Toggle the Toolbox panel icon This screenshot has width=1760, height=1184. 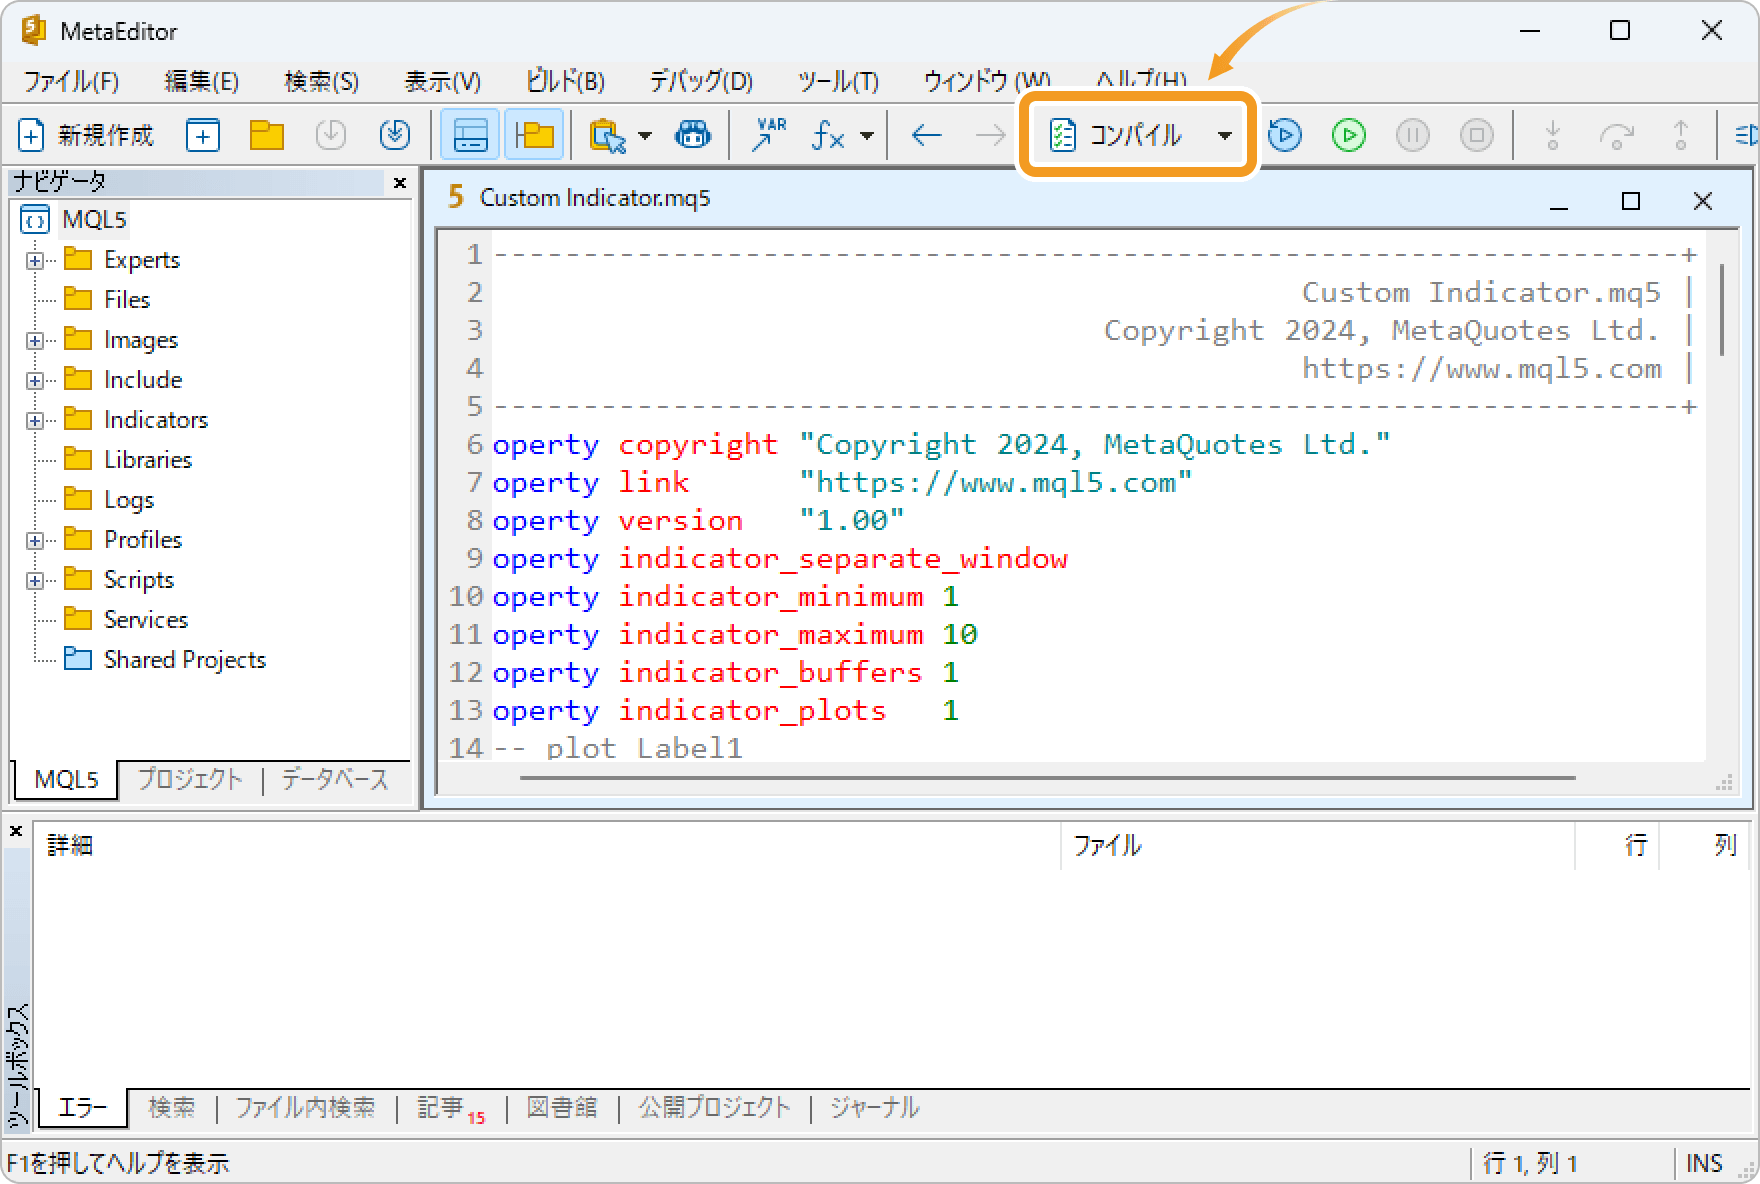pyautogui.click(x=470, y=135)
